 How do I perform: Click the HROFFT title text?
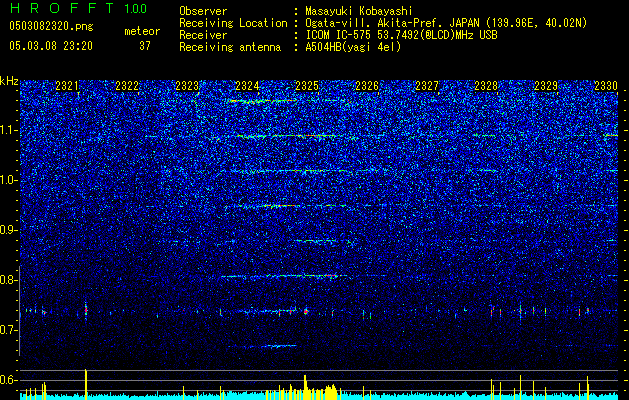[62, 8]
